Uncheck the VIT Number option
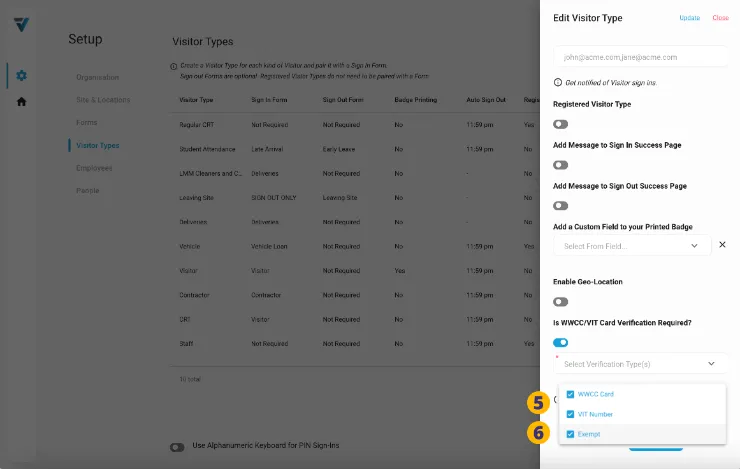740x469 pixels. click(x=571, y=414)
